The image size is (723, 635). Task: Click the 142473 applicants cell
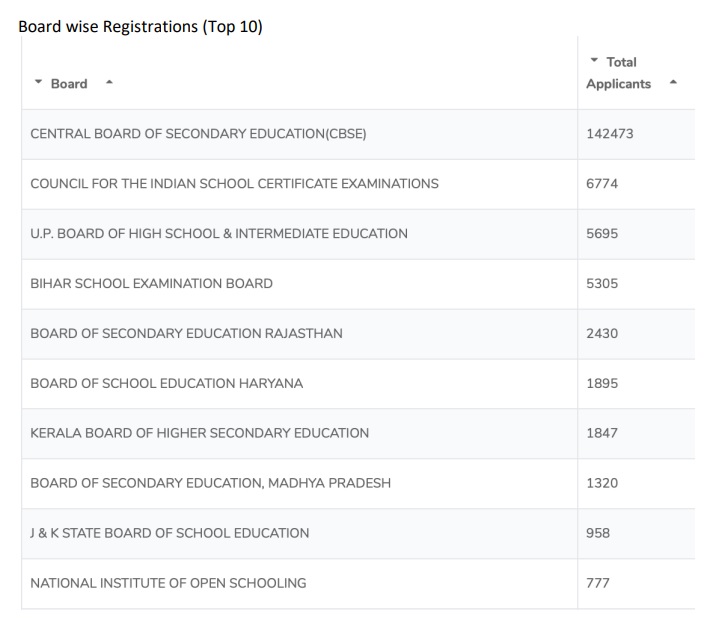pyautogui.click(x=610, y=134)
